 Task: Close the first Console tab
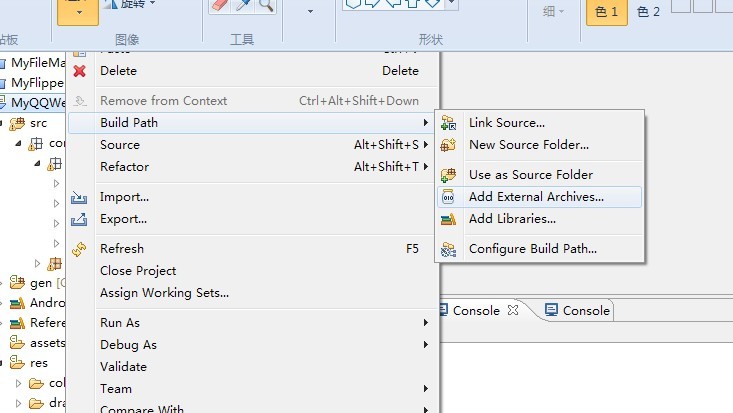(513, 310)
